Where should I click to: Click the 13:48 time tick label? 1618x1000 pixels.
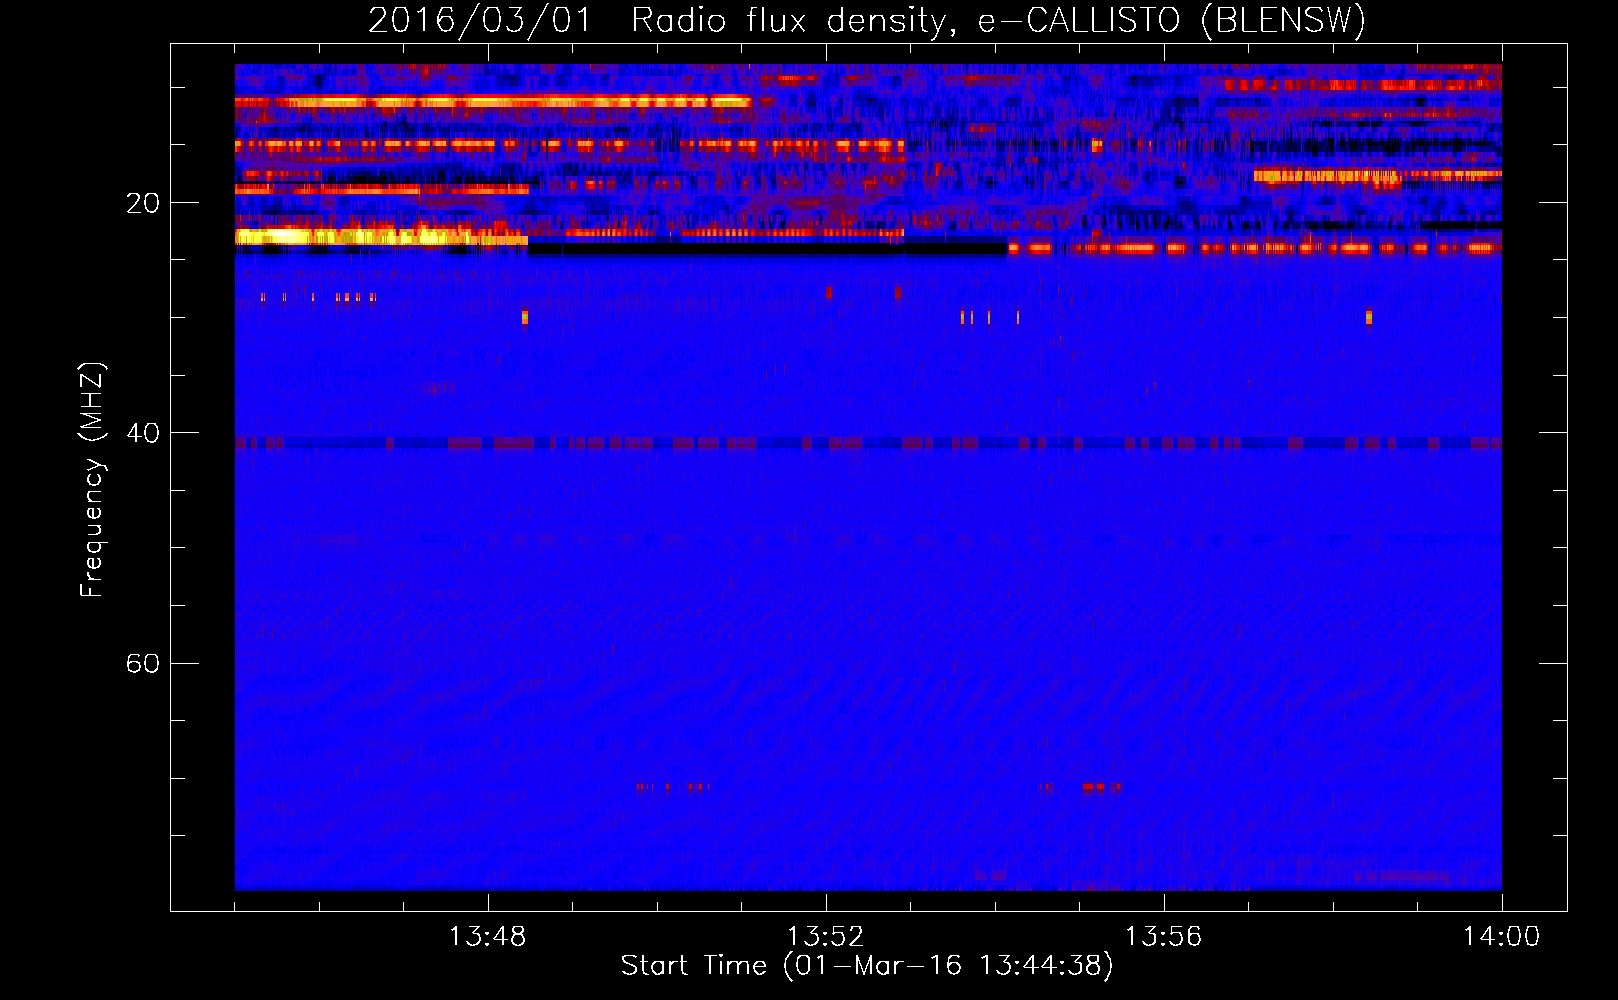(x=488, y=937)
